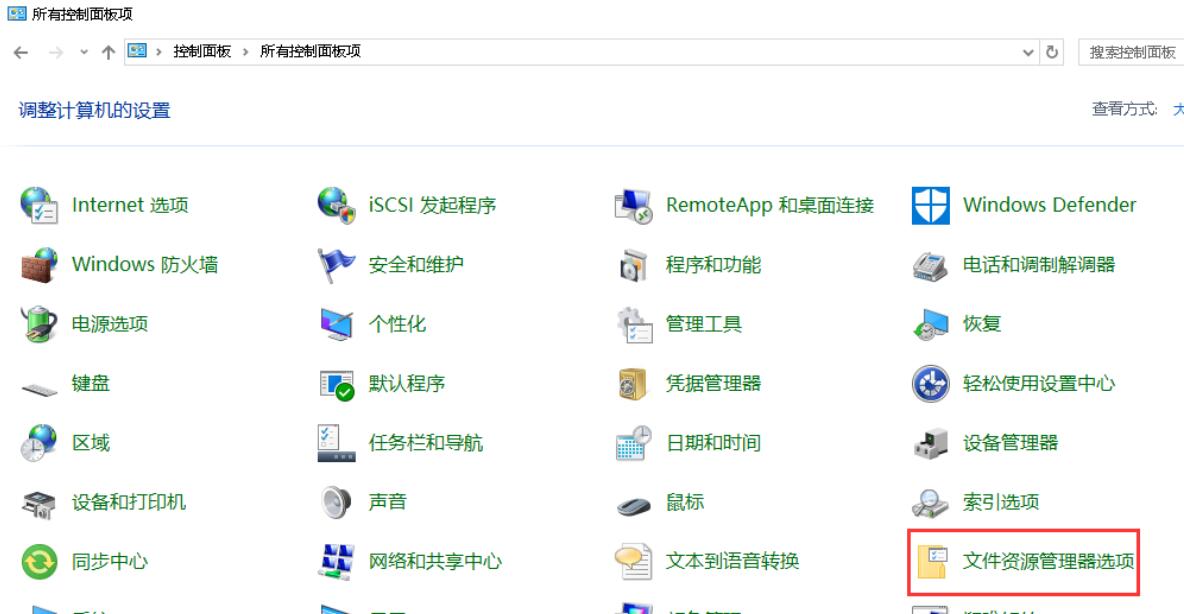Image resolution: width=1184 pixels, height=614 pixels.
Task: Click the window icon in title bar
Action: (17, 14)
